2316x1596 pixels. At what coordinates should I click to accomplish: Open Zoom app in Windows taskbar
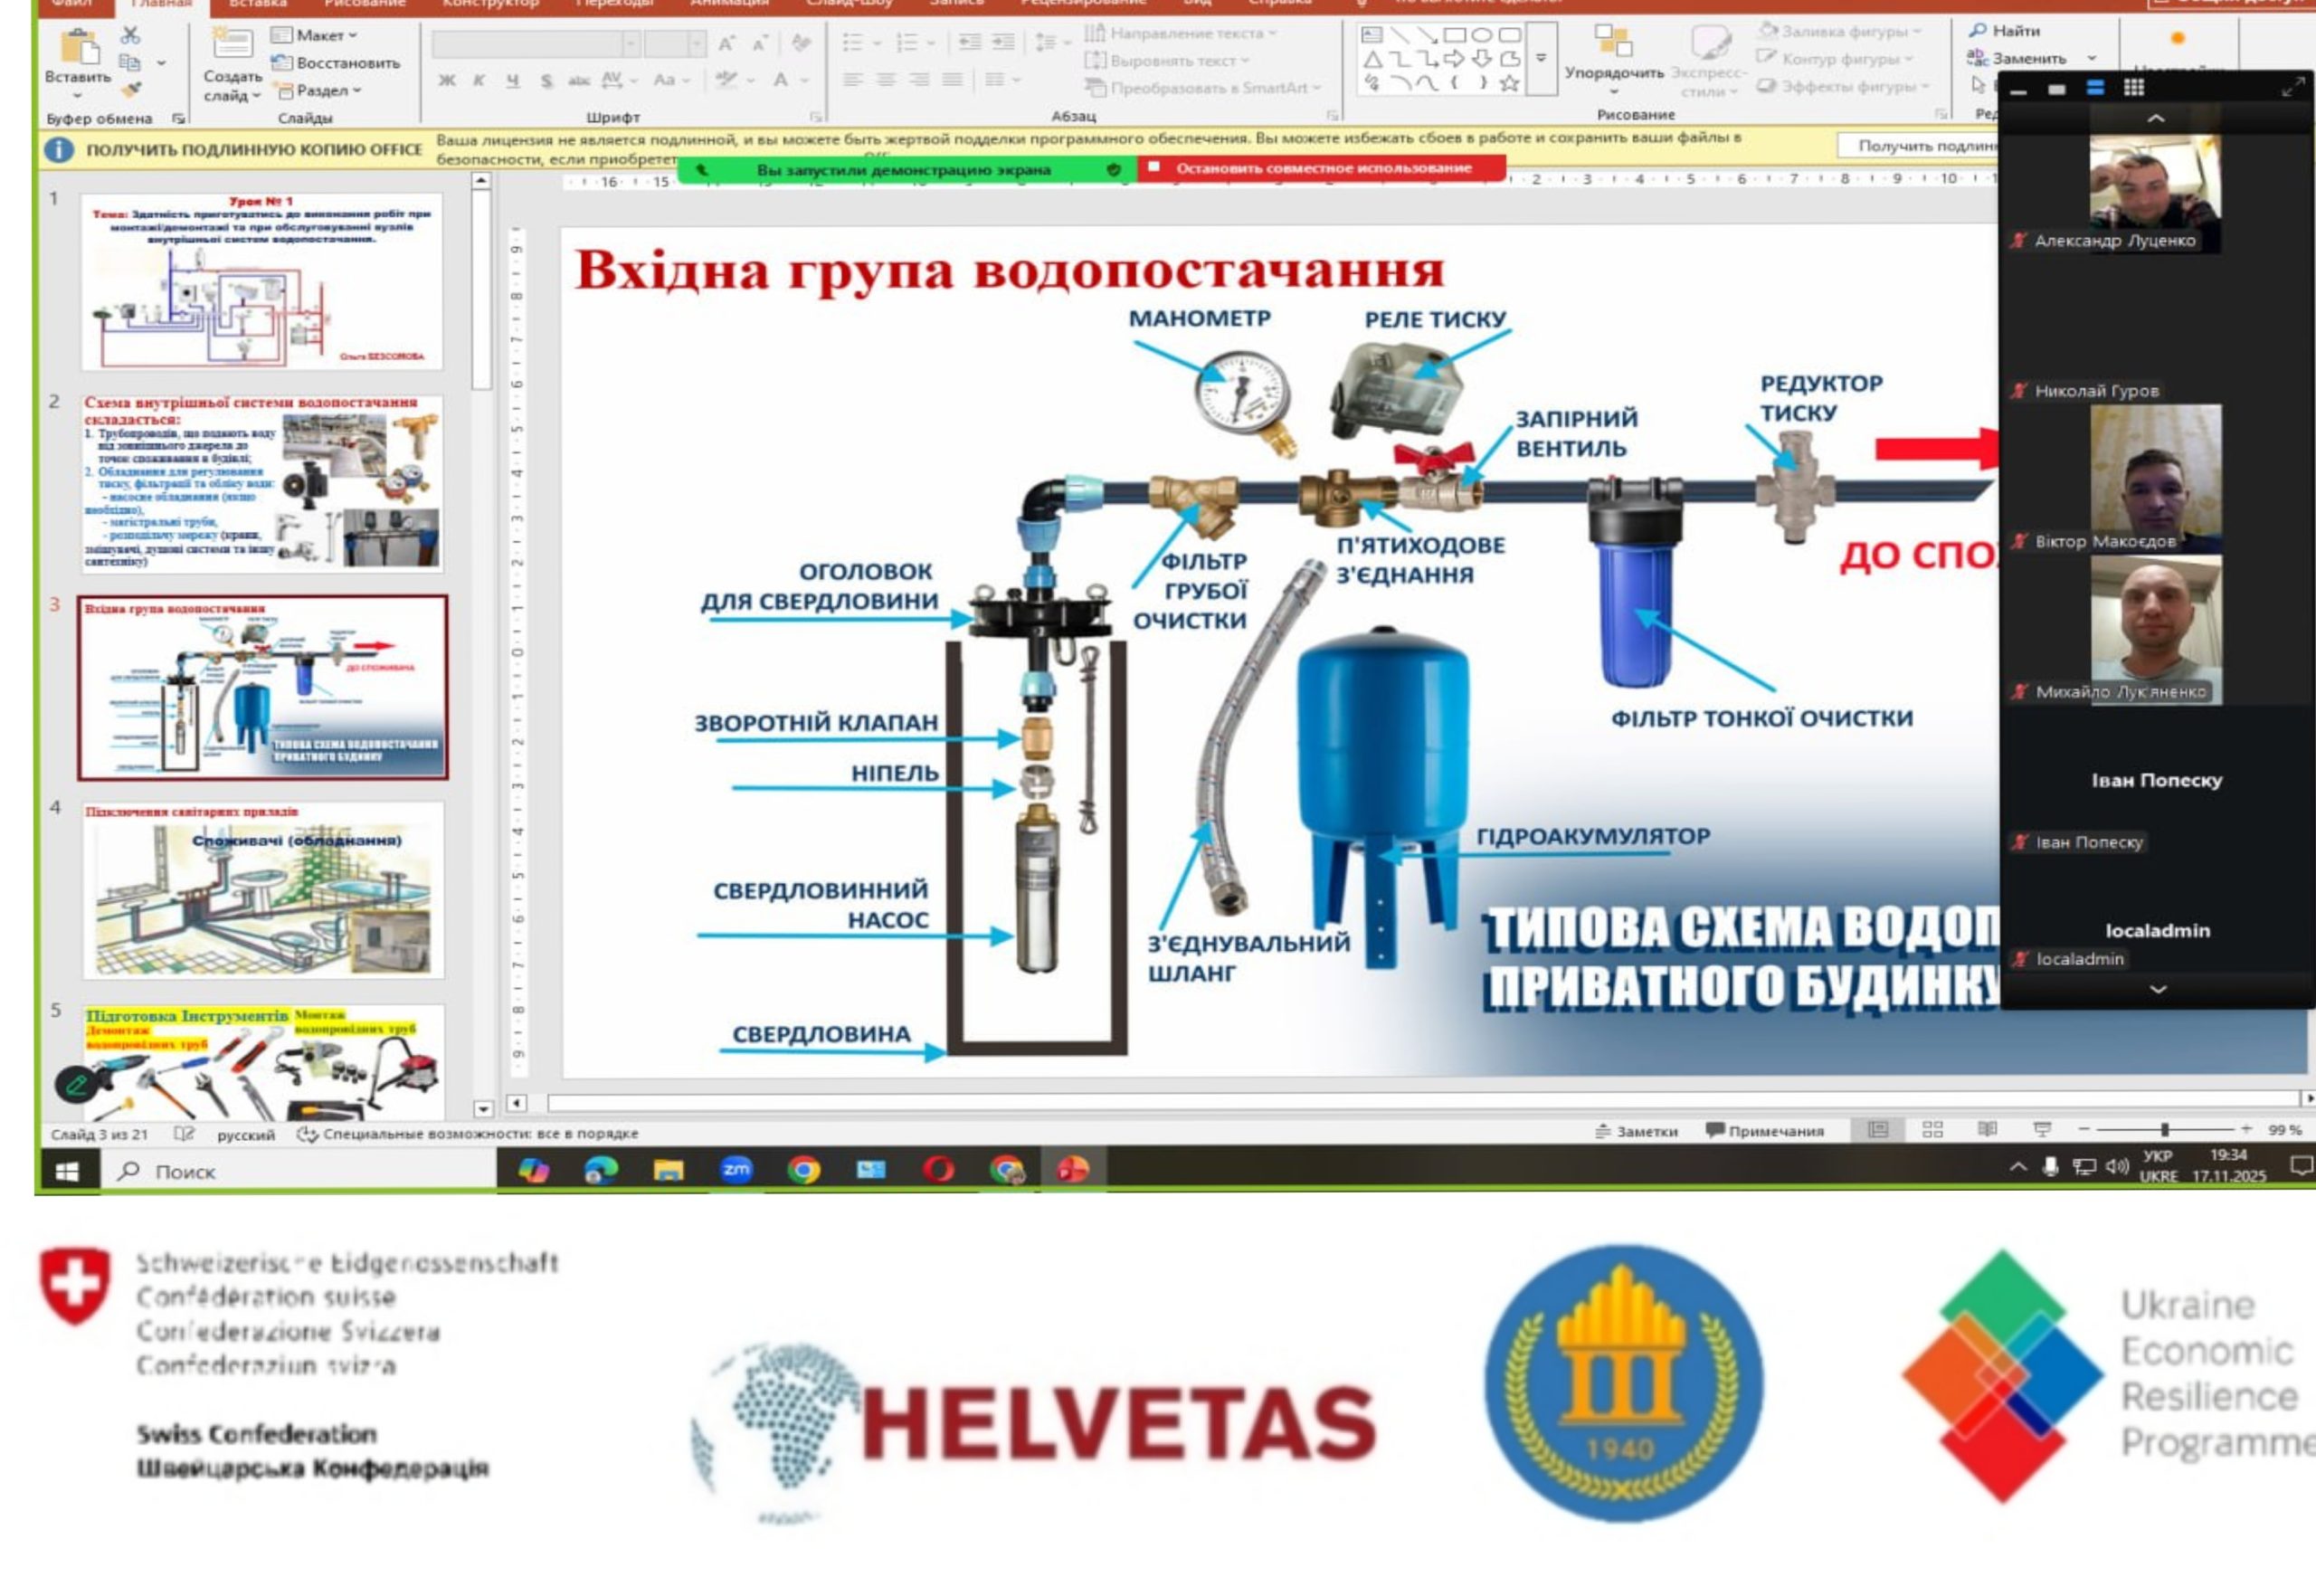click(x=736, y=1169)
